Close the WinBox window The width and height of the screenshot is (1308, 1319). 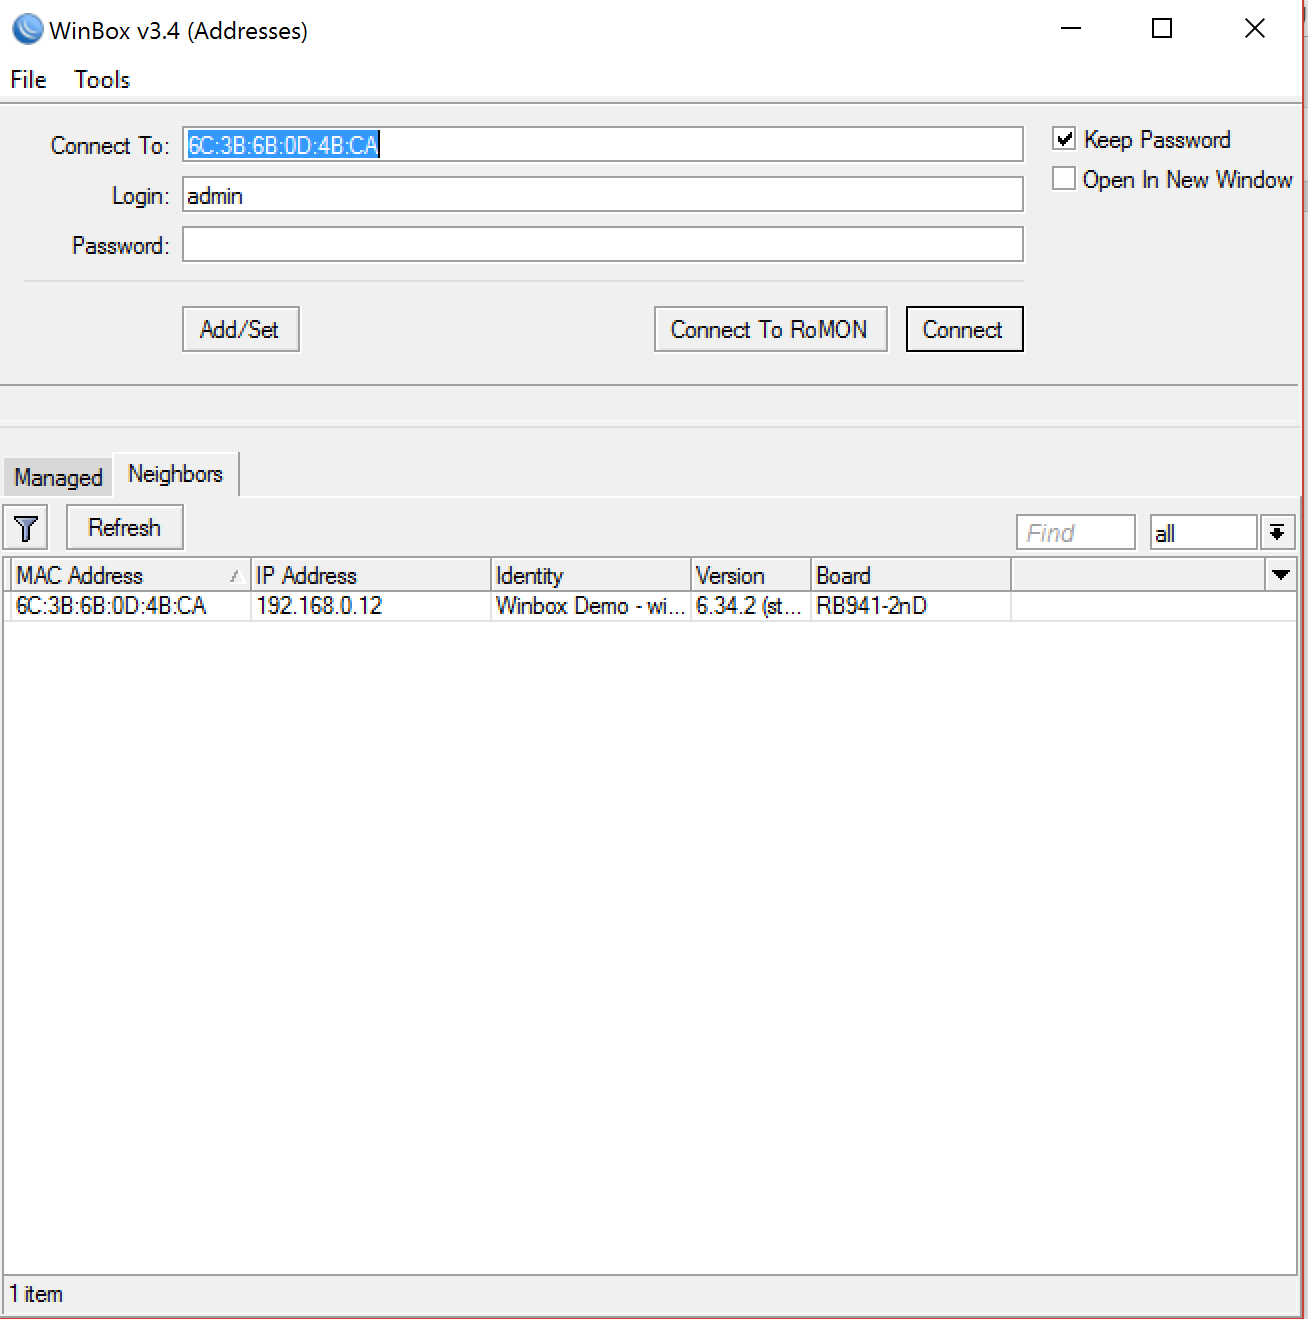[x=1255, y=28]
